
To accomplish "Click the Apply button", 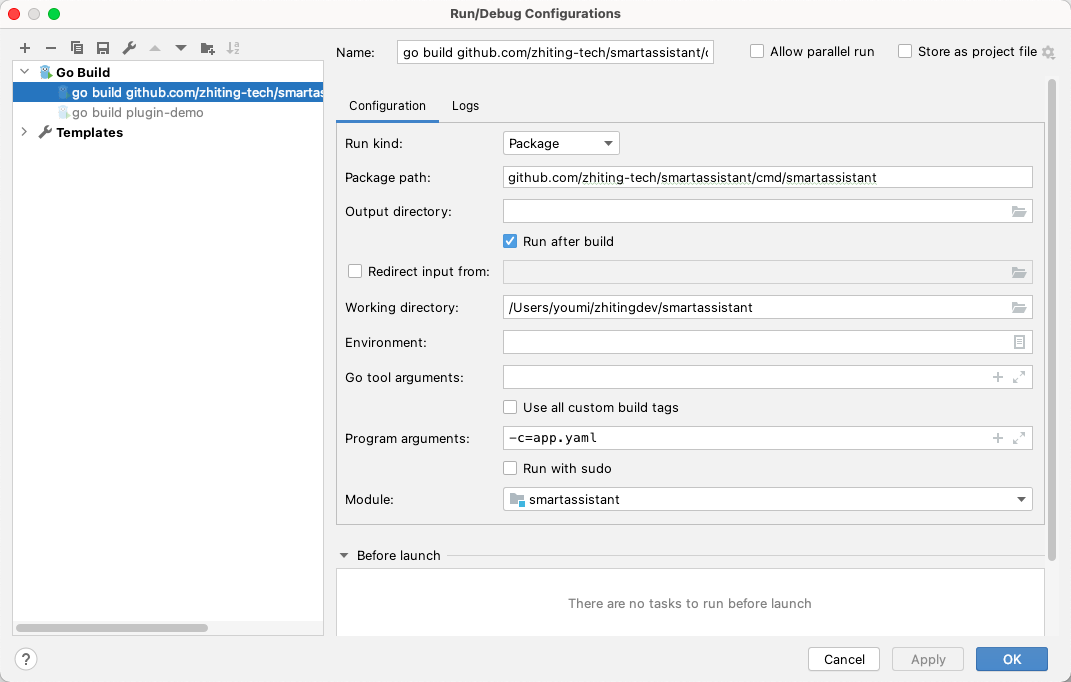I will 928,659.
